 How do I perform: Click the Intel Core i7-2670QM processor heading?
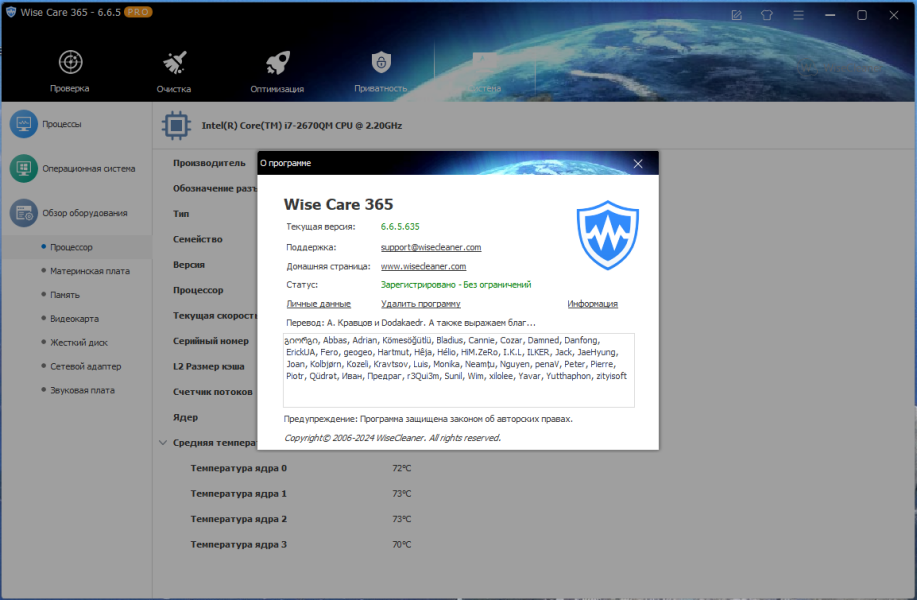click(x=302, y=126)
